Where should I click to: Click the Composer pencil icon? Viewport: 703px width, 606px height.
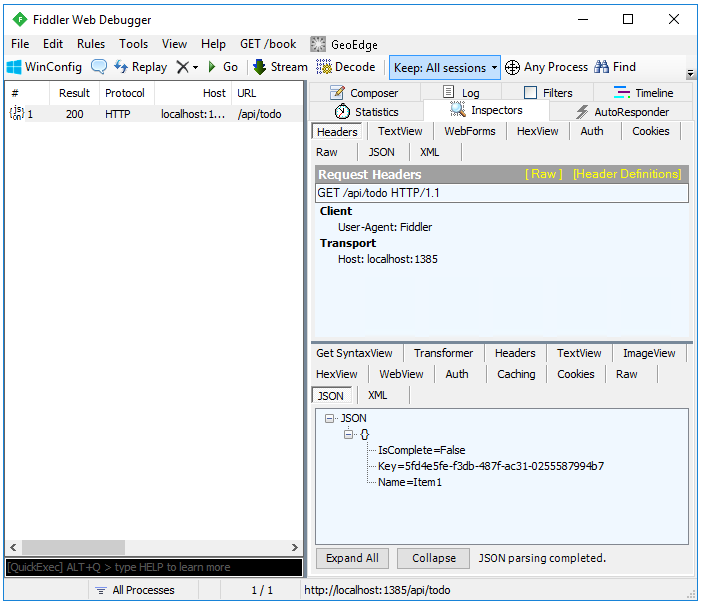pos(337,92)
